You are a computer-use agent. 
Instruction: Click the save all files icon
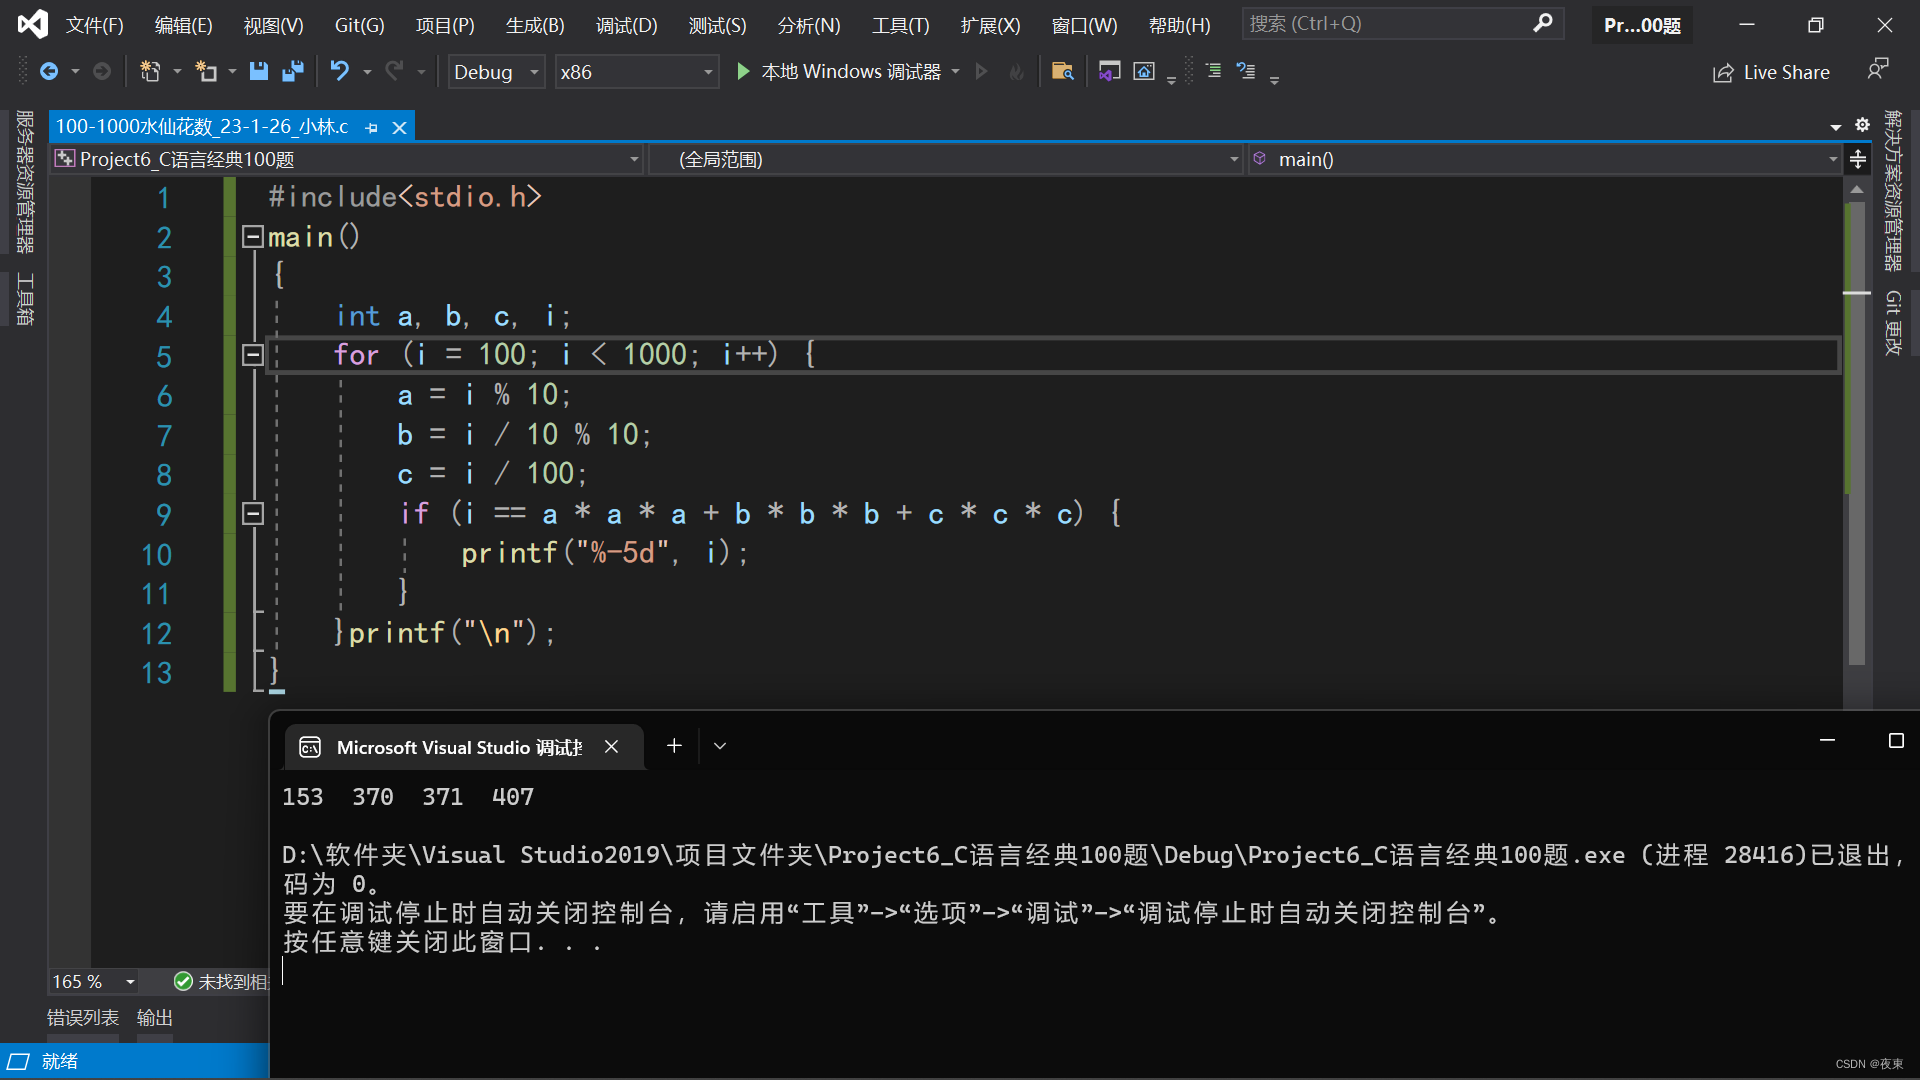(293, 71)
